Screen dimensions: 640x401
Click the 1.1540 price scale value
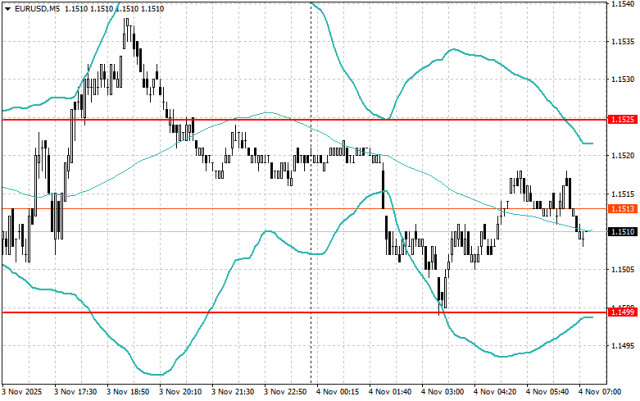622,4
